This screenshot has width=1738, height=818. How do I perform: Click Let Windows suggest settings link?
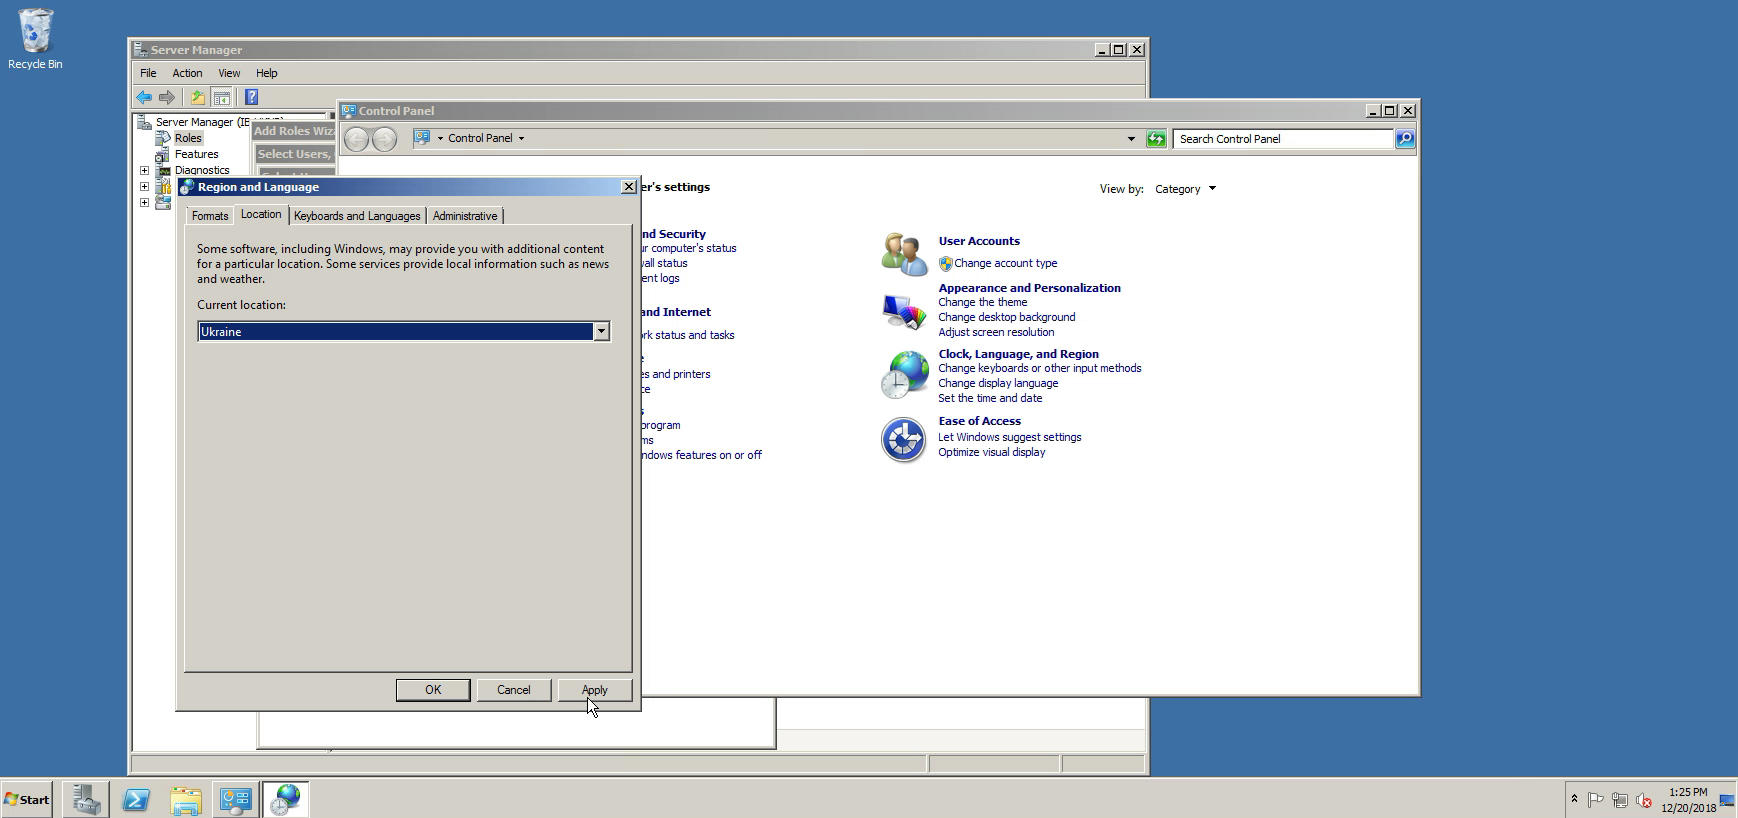tap(1009, 437)
